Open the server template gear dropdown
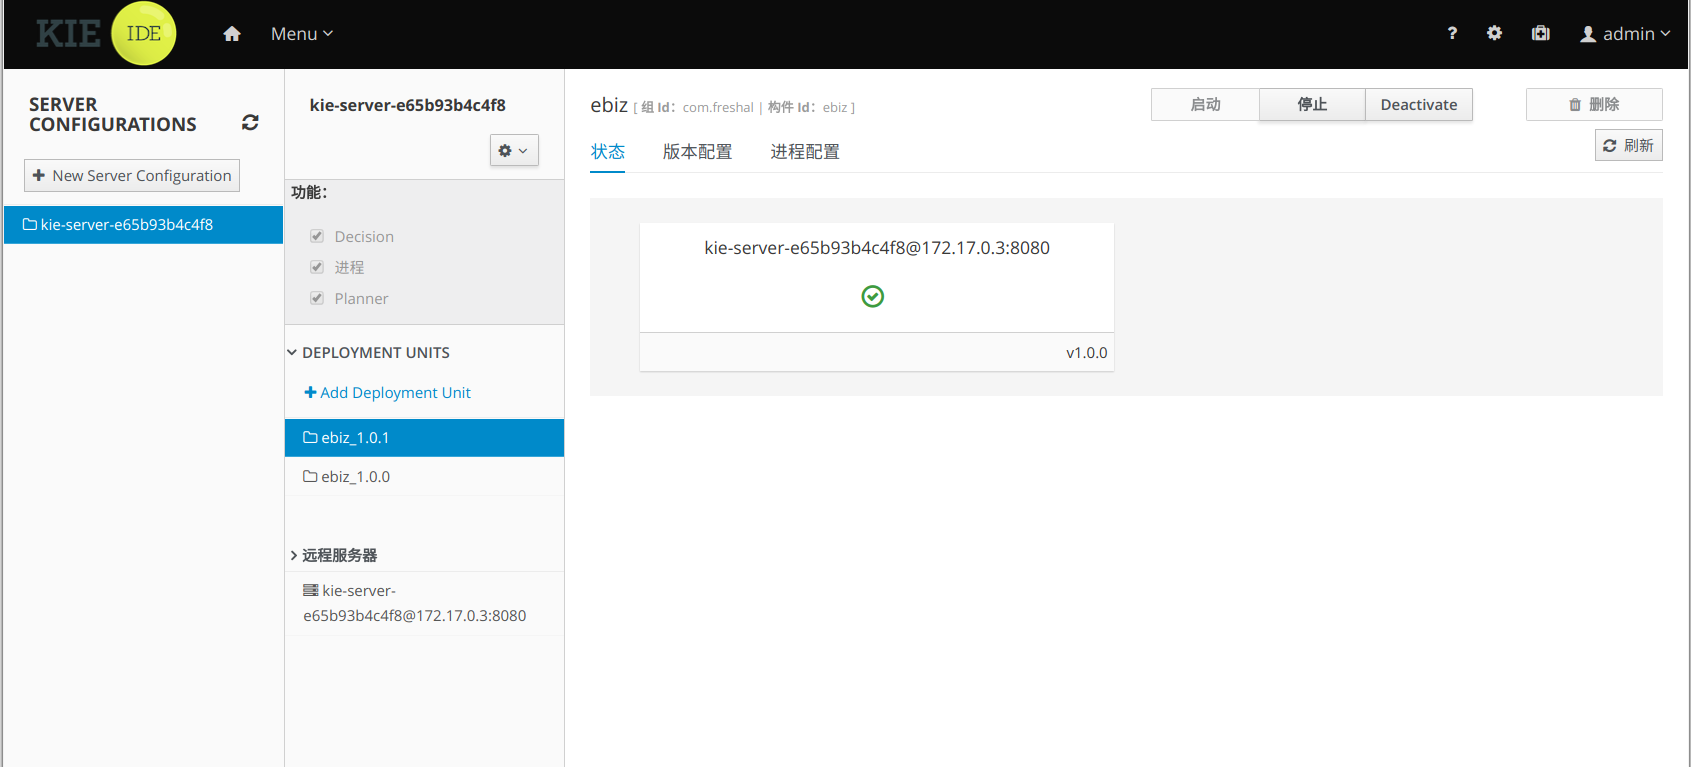1691x767 pixels. click(514, 150)
